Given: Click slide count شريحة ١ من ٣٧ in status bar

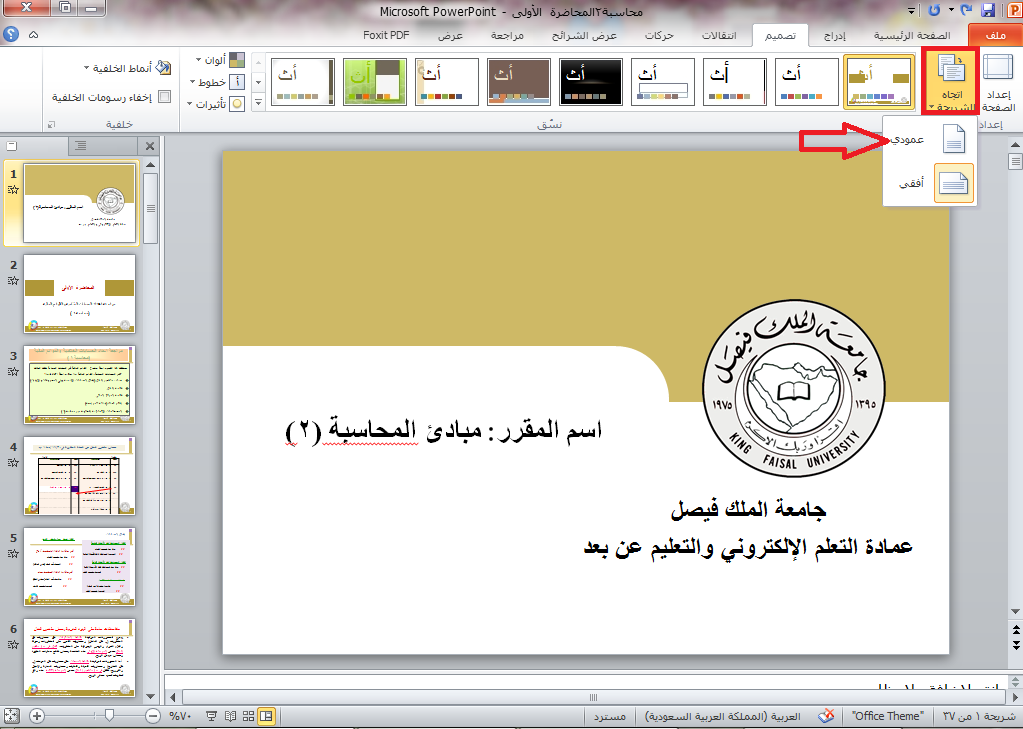Looking at the screenshot, I should tap(979, 716).
